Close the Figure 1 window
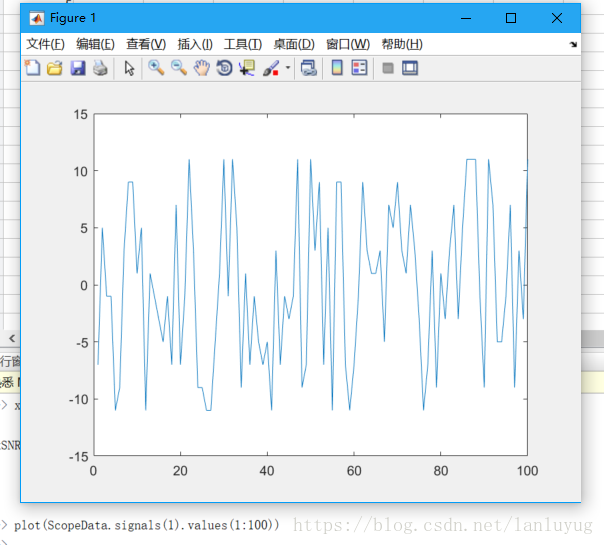604x545 pixels. click(x=557, y=18)
